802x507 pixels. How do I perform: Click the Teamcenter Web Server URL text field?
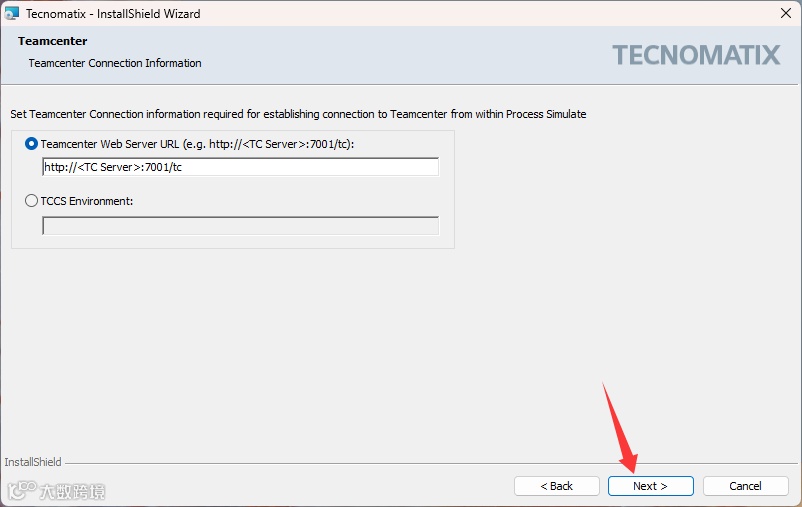coord(240,167)
